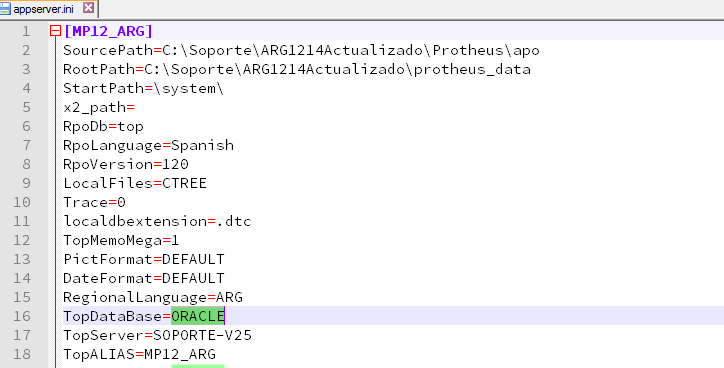Image resolution: width=724 pixels, height=368 pixels.
Task: Click the TopMemoMega=1 line
Action: (x=121, y=240)
